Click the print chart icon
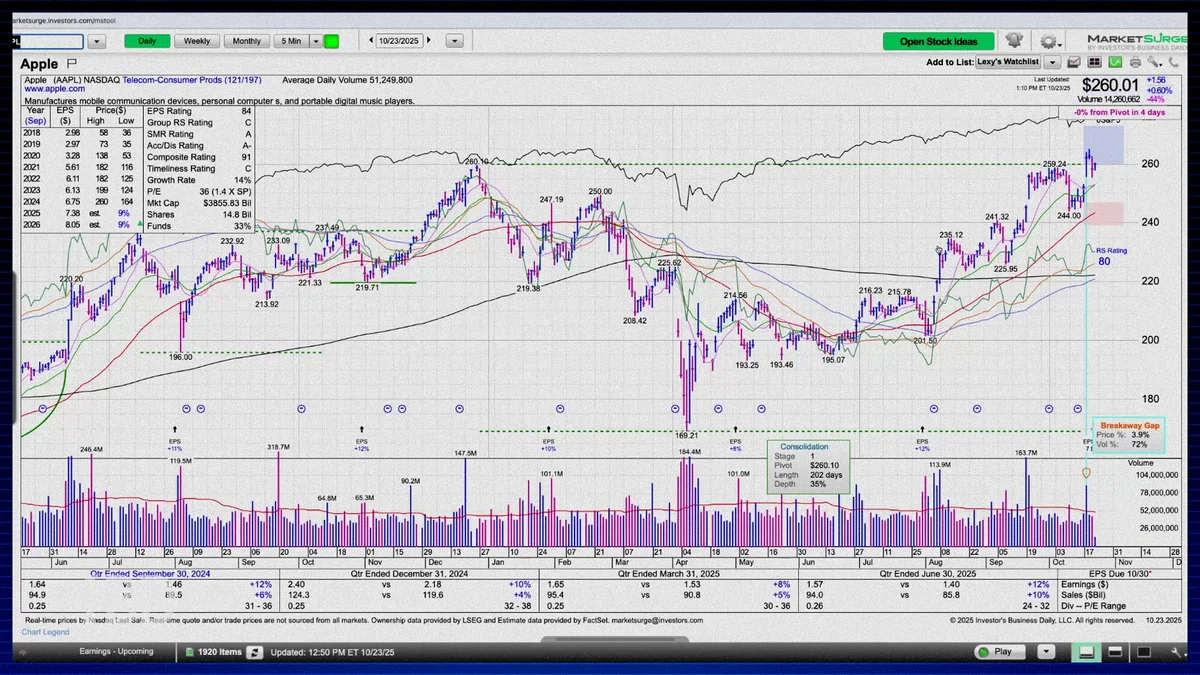1200x675 pixels. (1135, 62)
